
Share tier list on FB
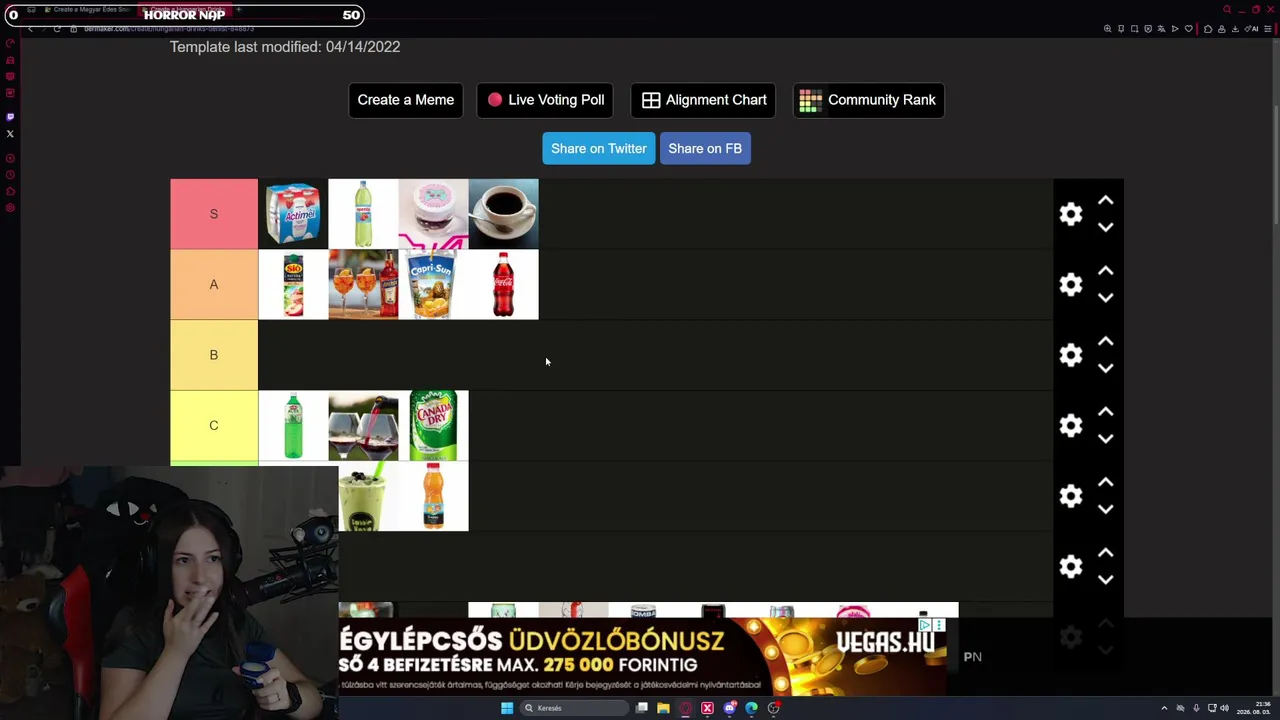click(705, 148)
